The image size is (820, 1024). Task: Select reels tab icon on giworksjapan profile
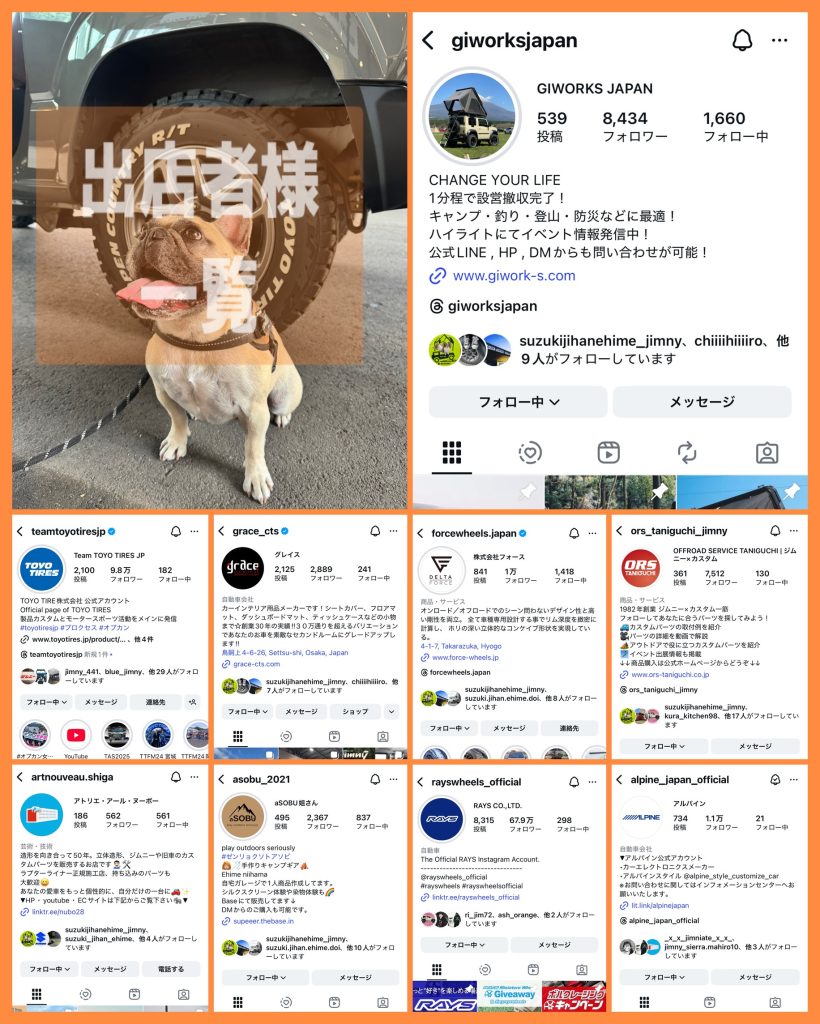point(608,453)
